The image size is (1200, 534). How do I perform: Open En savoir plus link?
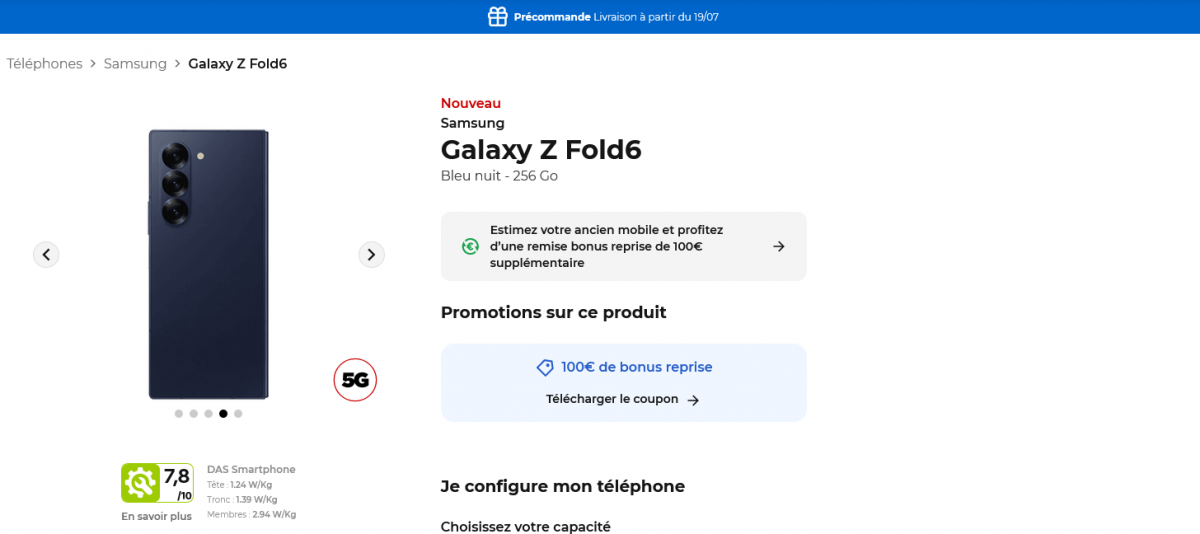point(156,517)
